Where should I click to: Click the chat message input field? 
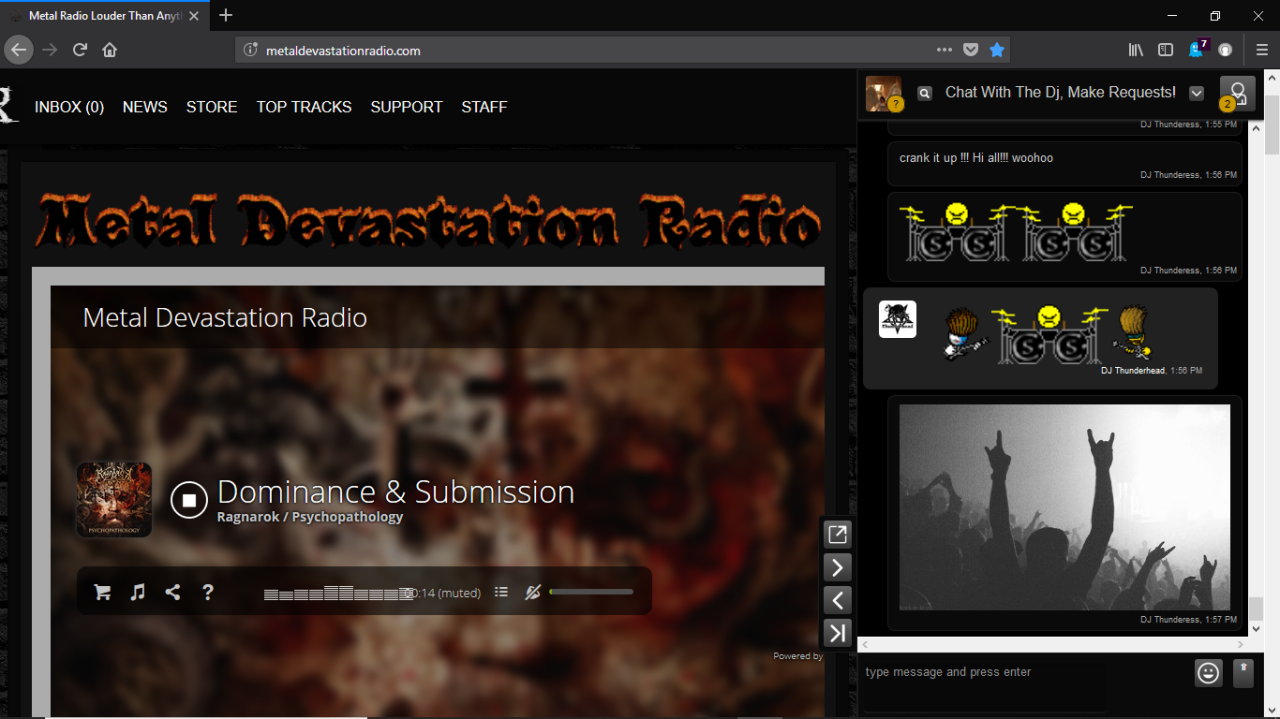click(1020, 672)
